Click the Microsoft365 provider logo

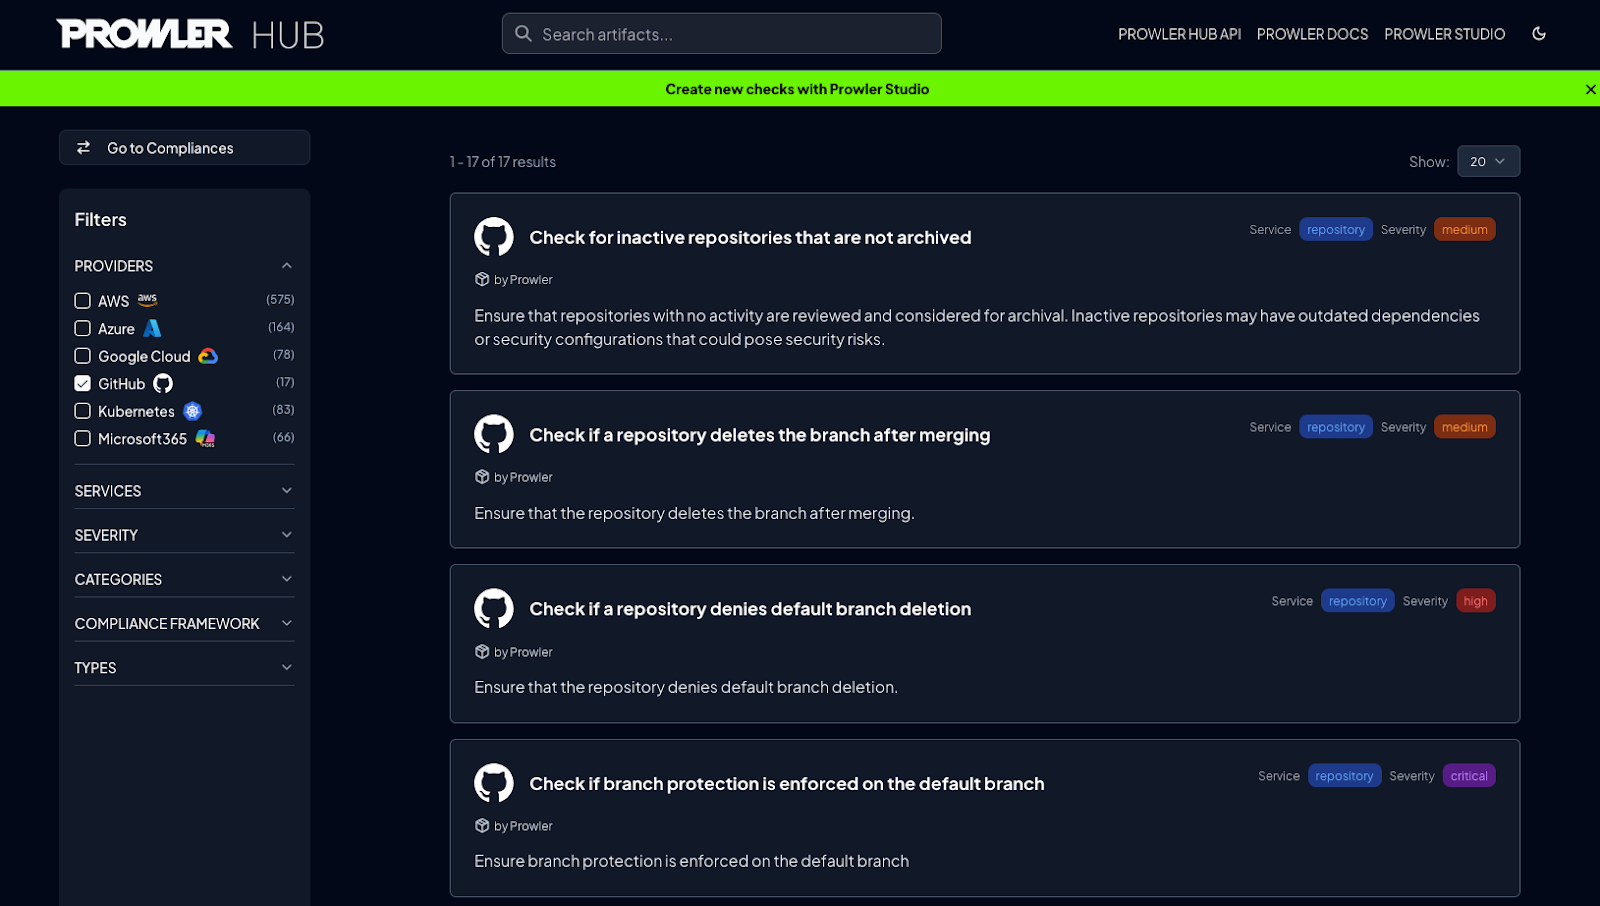(x=205, y=439)
